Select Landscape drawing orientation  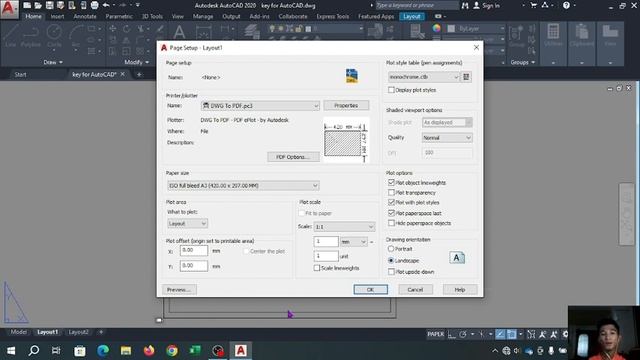391,260
